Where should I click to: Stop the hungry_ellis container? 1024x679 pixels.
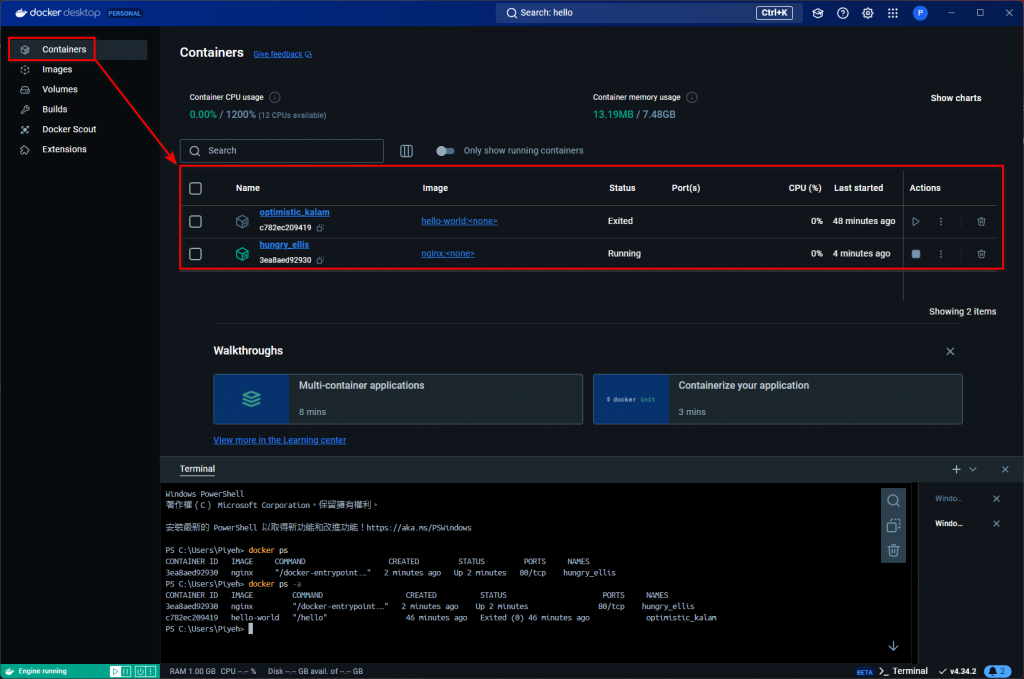click(916, 254)
